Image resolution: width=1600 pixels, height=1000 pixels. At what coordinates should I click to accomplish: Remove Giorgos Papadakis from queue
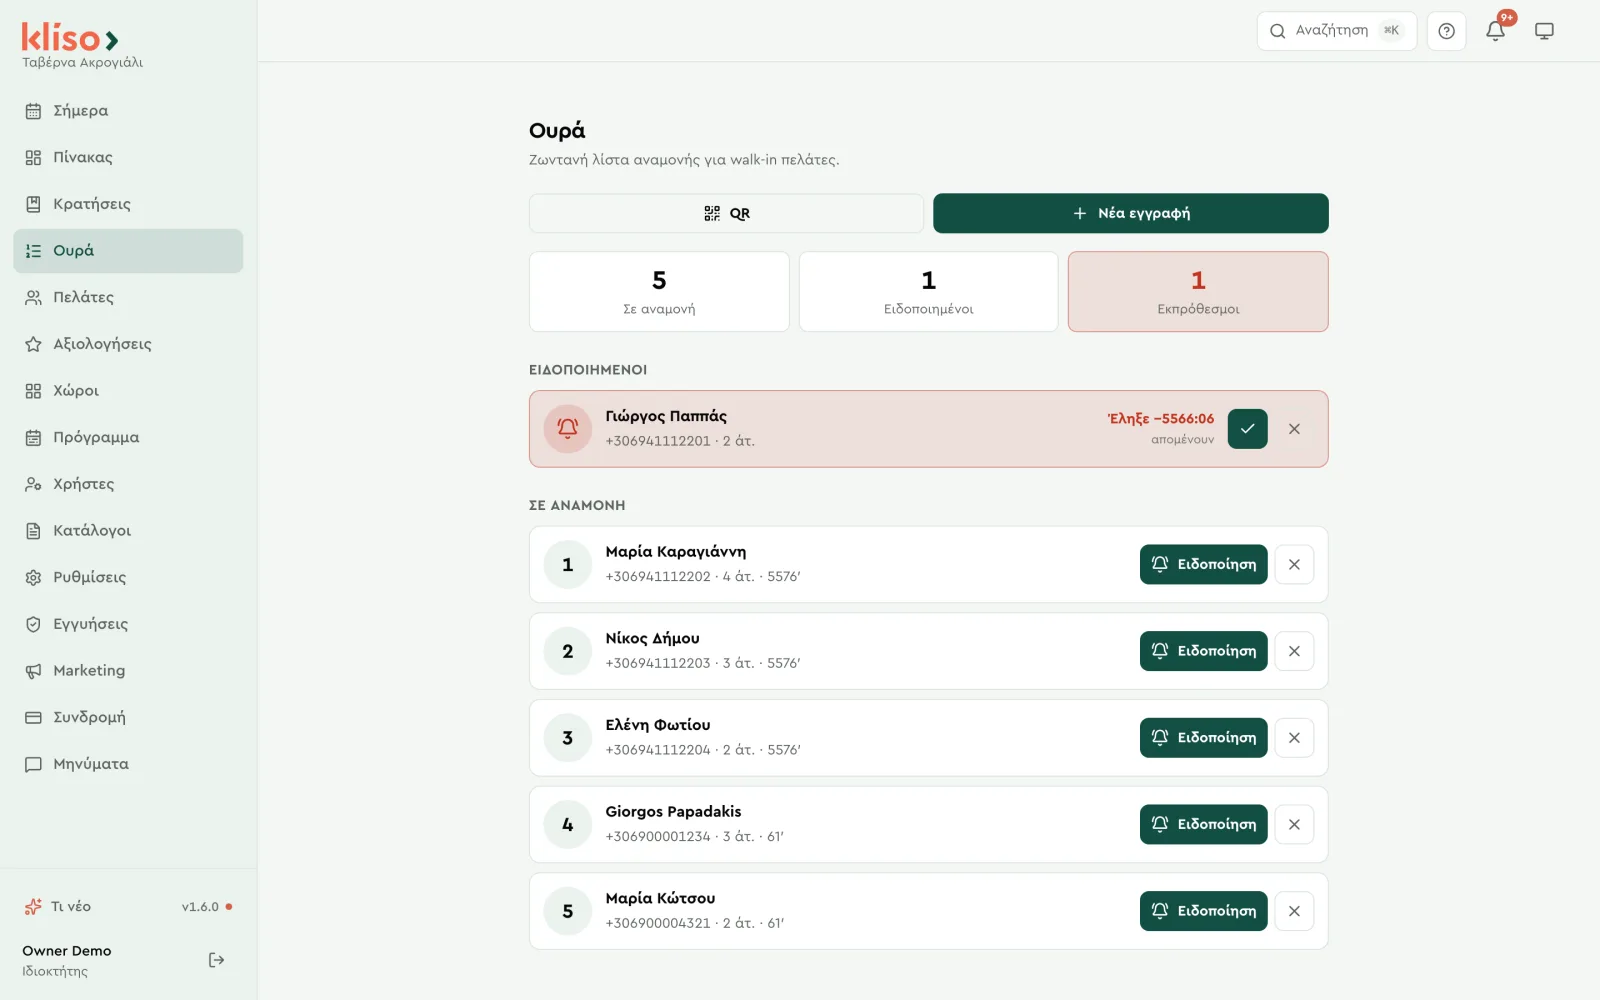(1294, 824)
